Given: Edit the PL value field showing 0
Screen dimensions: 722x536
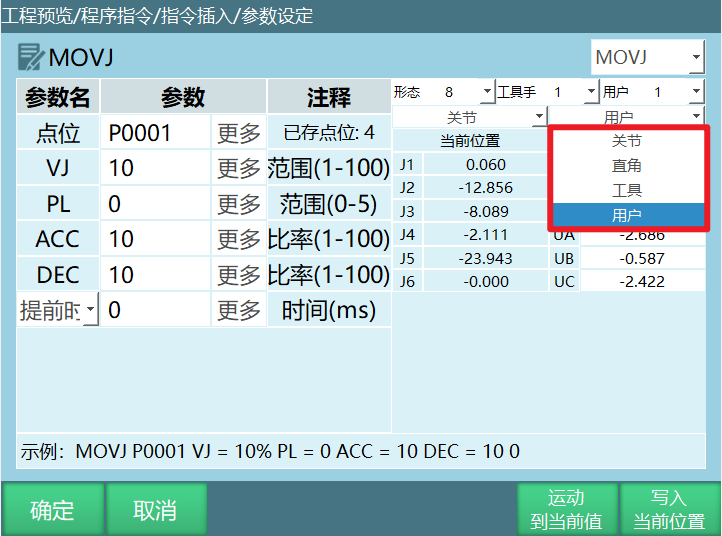Looking at the screenshot, I should (156, 204).
